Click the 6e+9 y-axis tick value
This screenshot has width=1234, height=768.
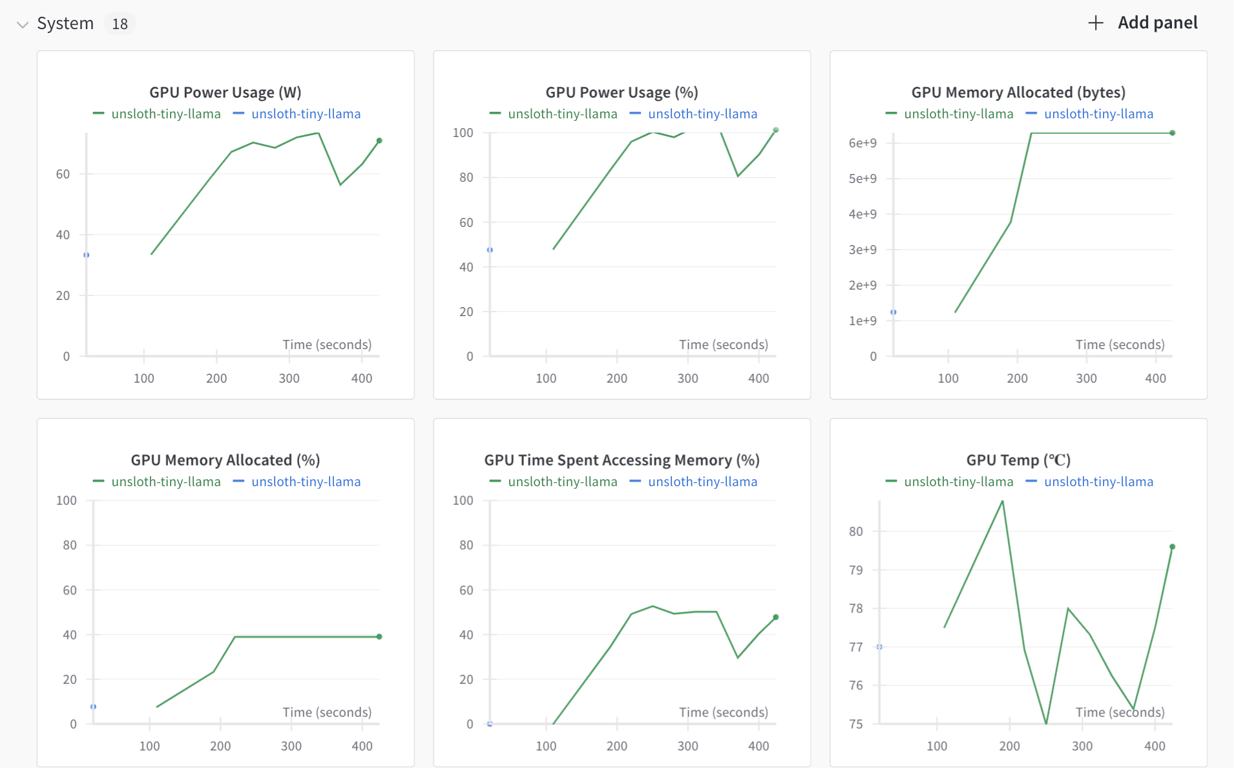(x=863, y=144)
